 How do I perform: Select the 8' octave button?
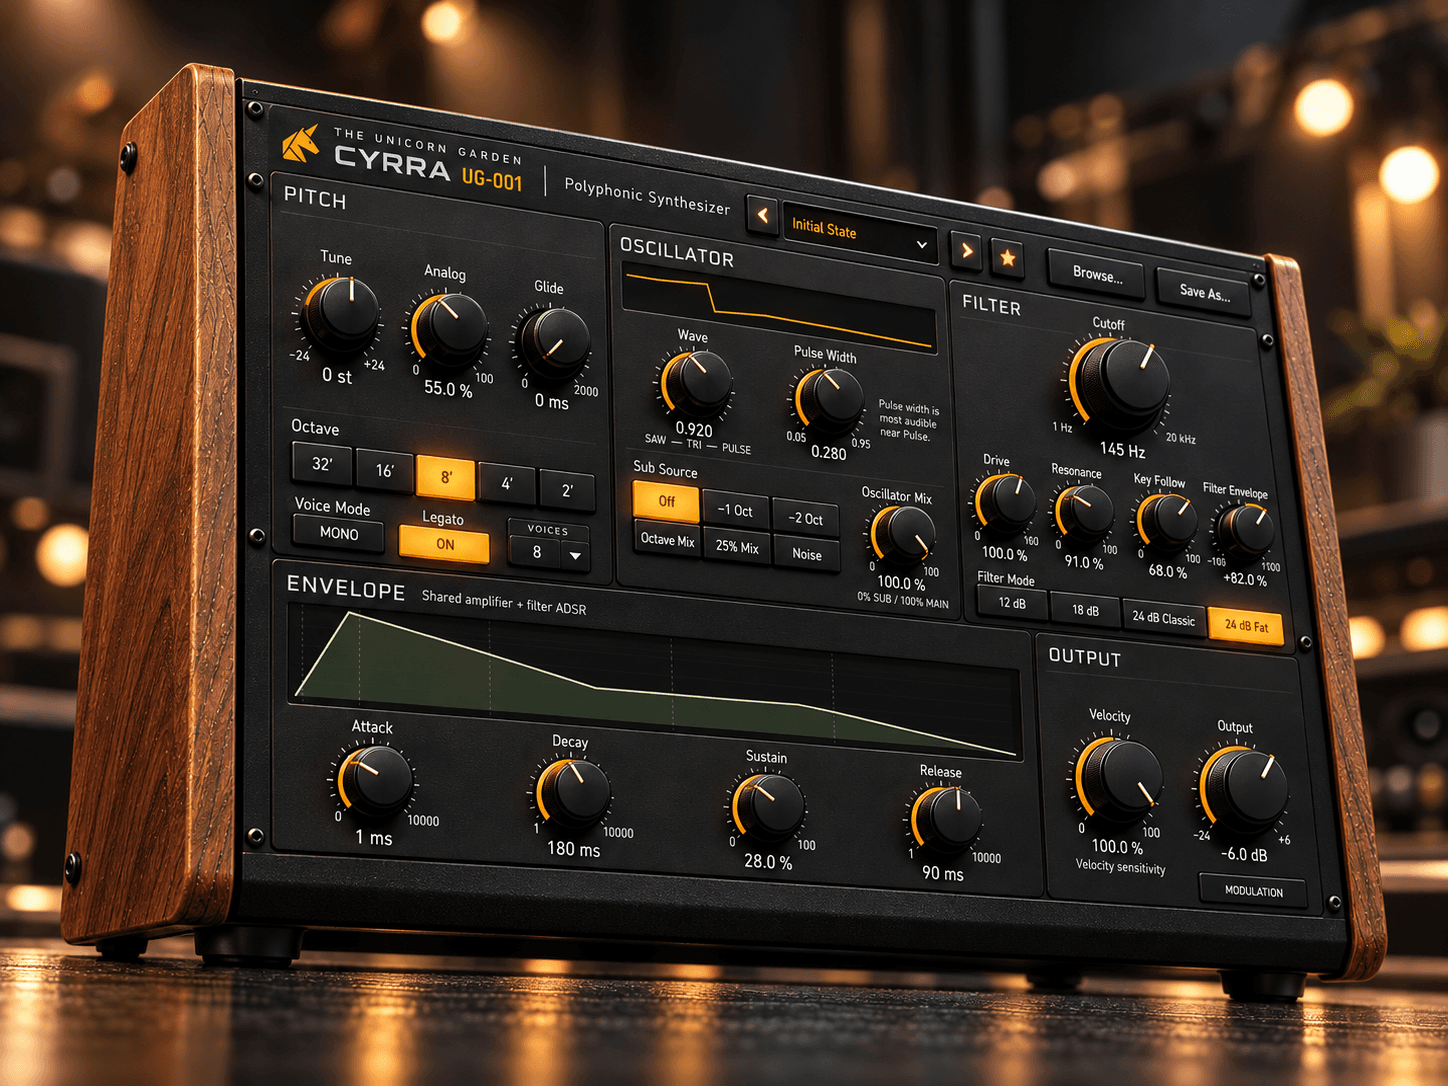click(446, 478)
